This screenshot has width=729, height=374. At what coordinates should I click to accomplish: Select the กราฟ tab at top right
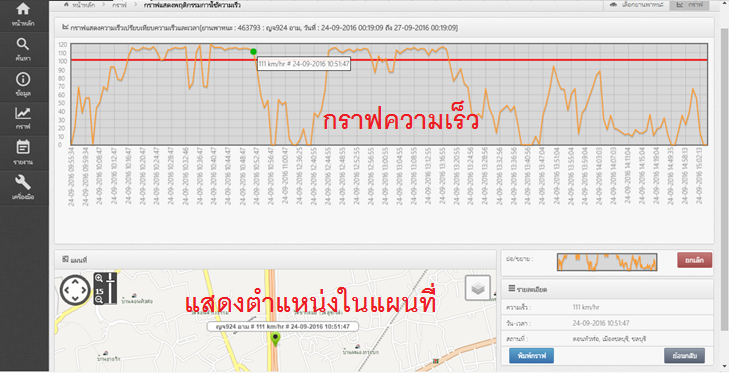[x=690, y=5]
